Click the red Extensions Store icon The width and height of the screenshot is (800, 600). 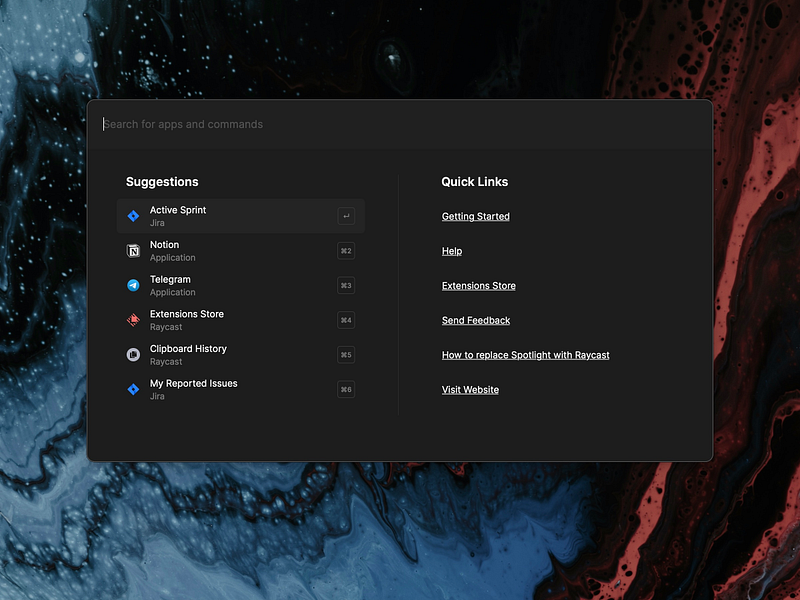tap(133, 320)
